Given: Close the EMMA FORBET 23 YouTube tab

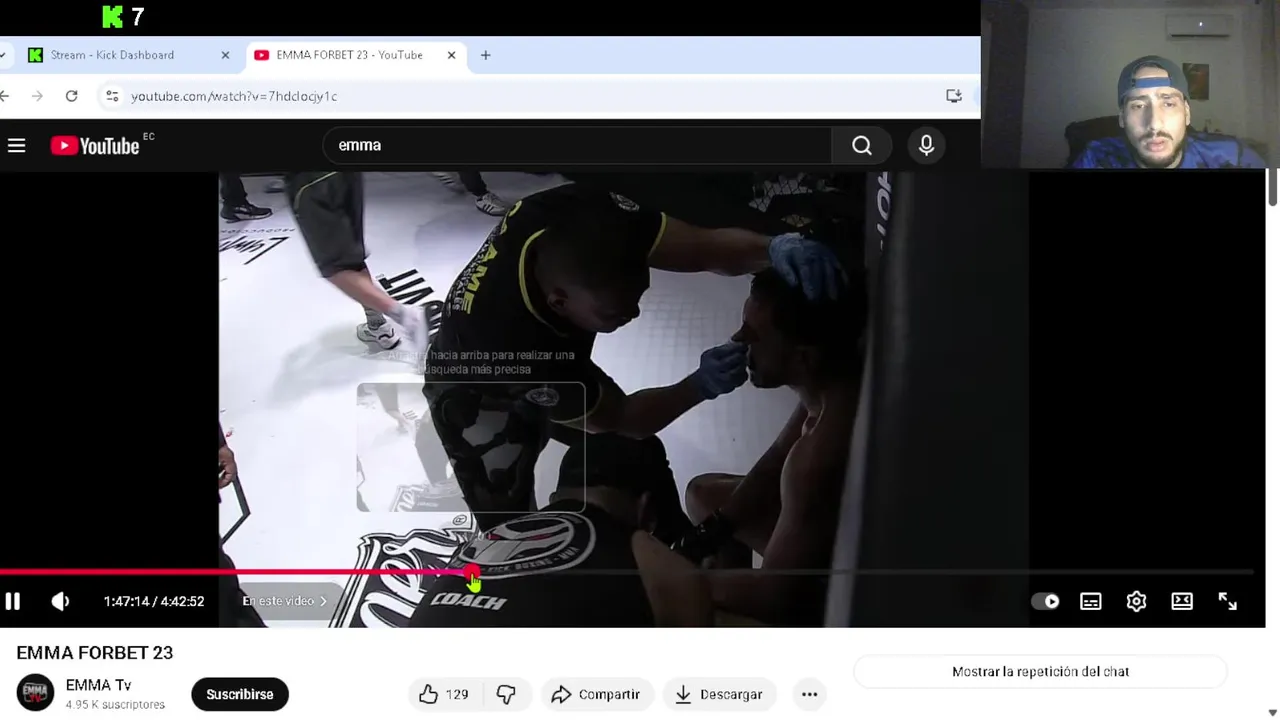Looking at the screenshot, I should [x=451, y=55].
